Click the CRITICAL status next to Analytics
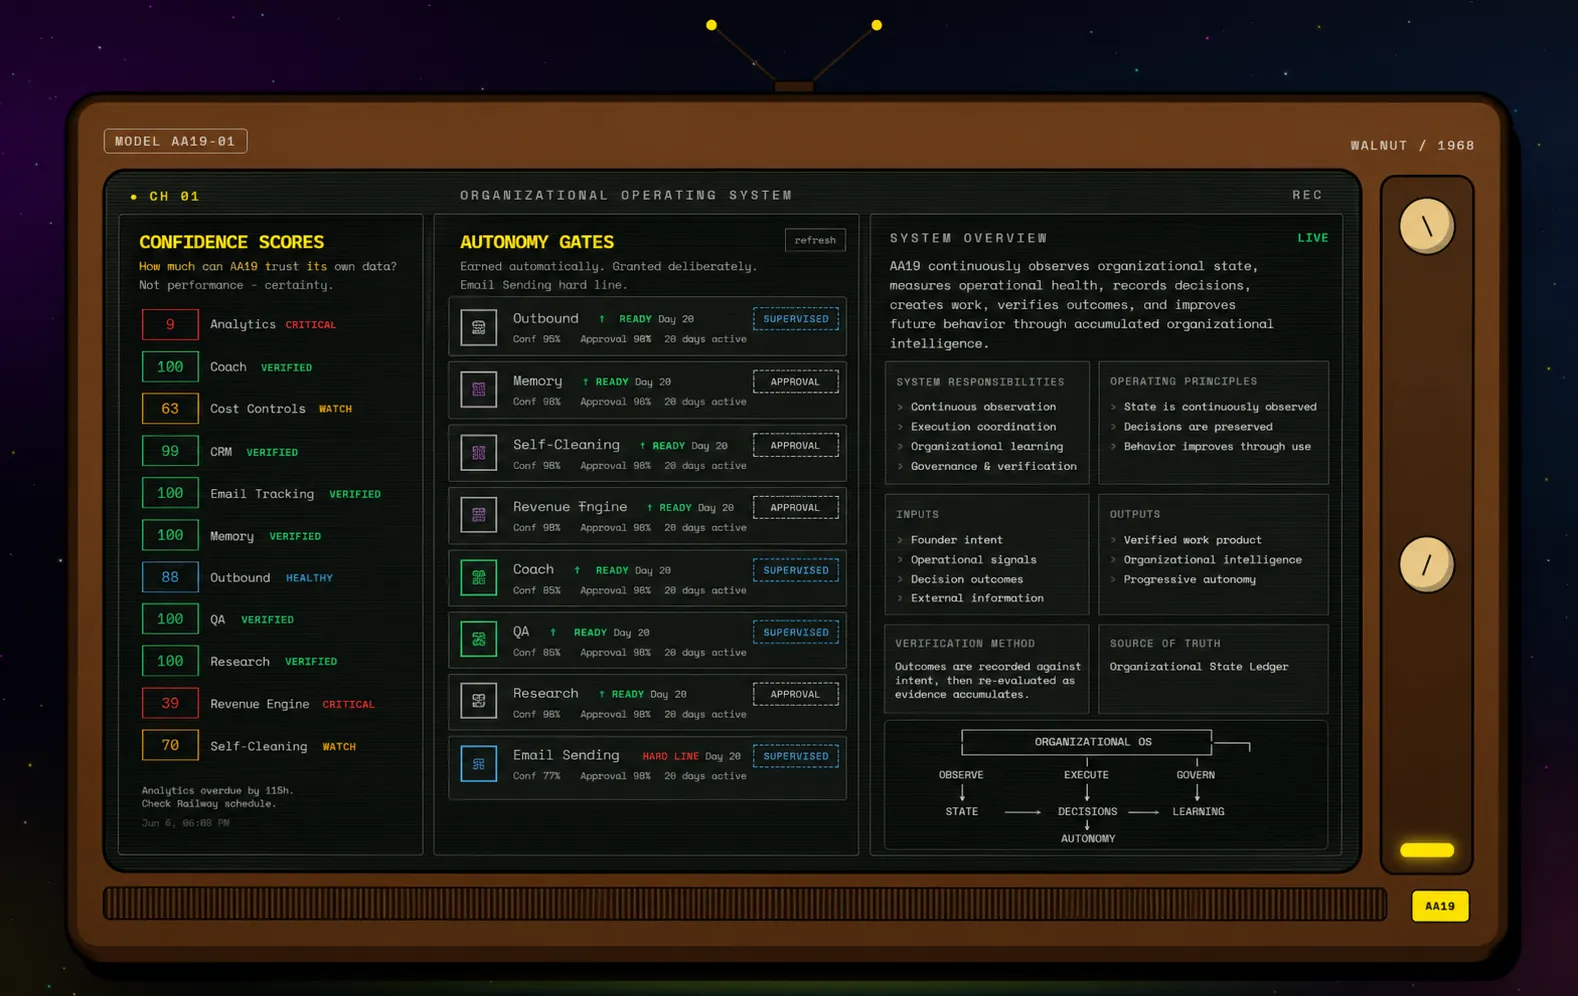The width and height of the screenshot is (1578, 996). tap(311, 325)
